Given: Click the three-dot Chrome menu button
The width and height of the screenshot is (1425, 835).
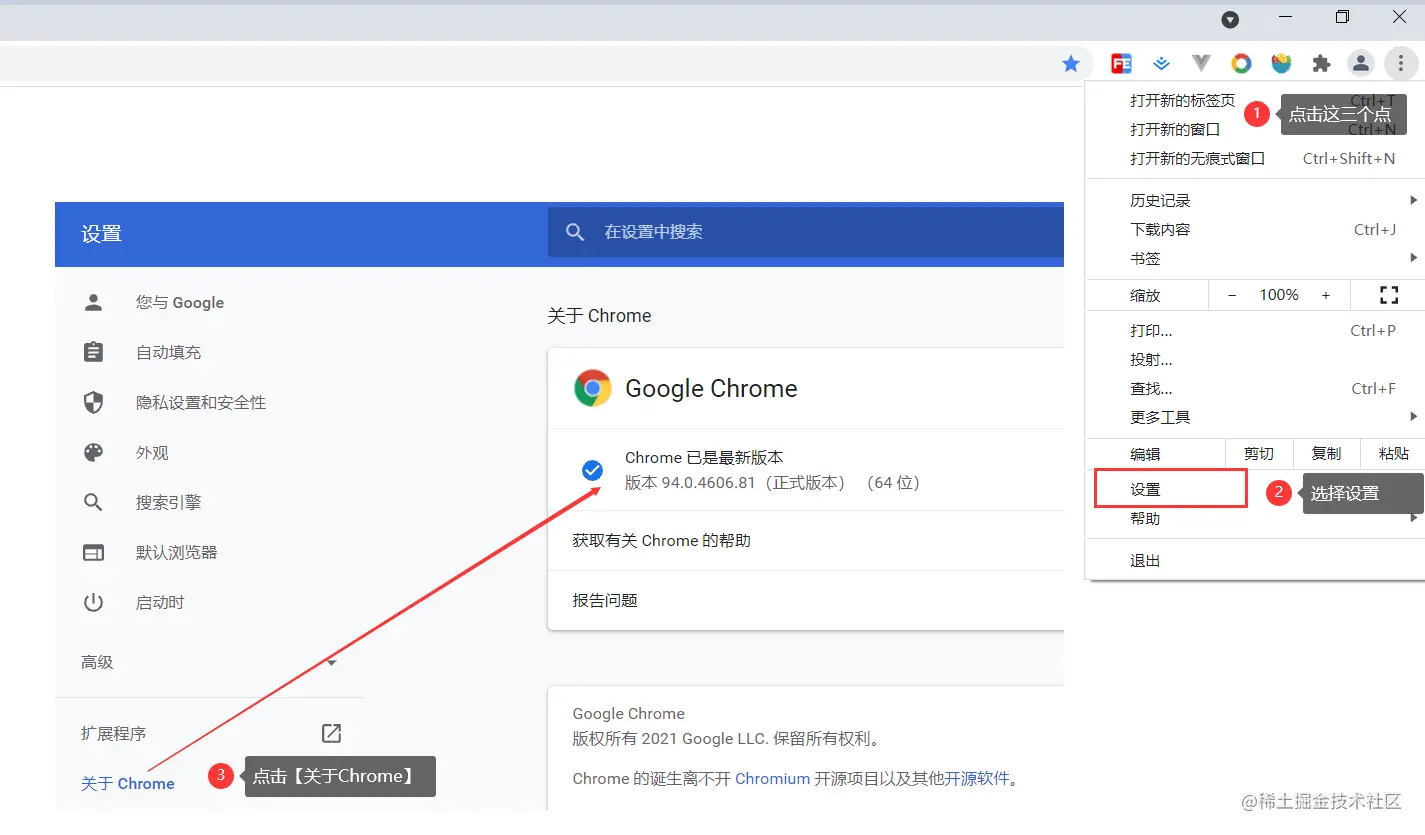Looking at the screenshot, I should point(1401,64).
